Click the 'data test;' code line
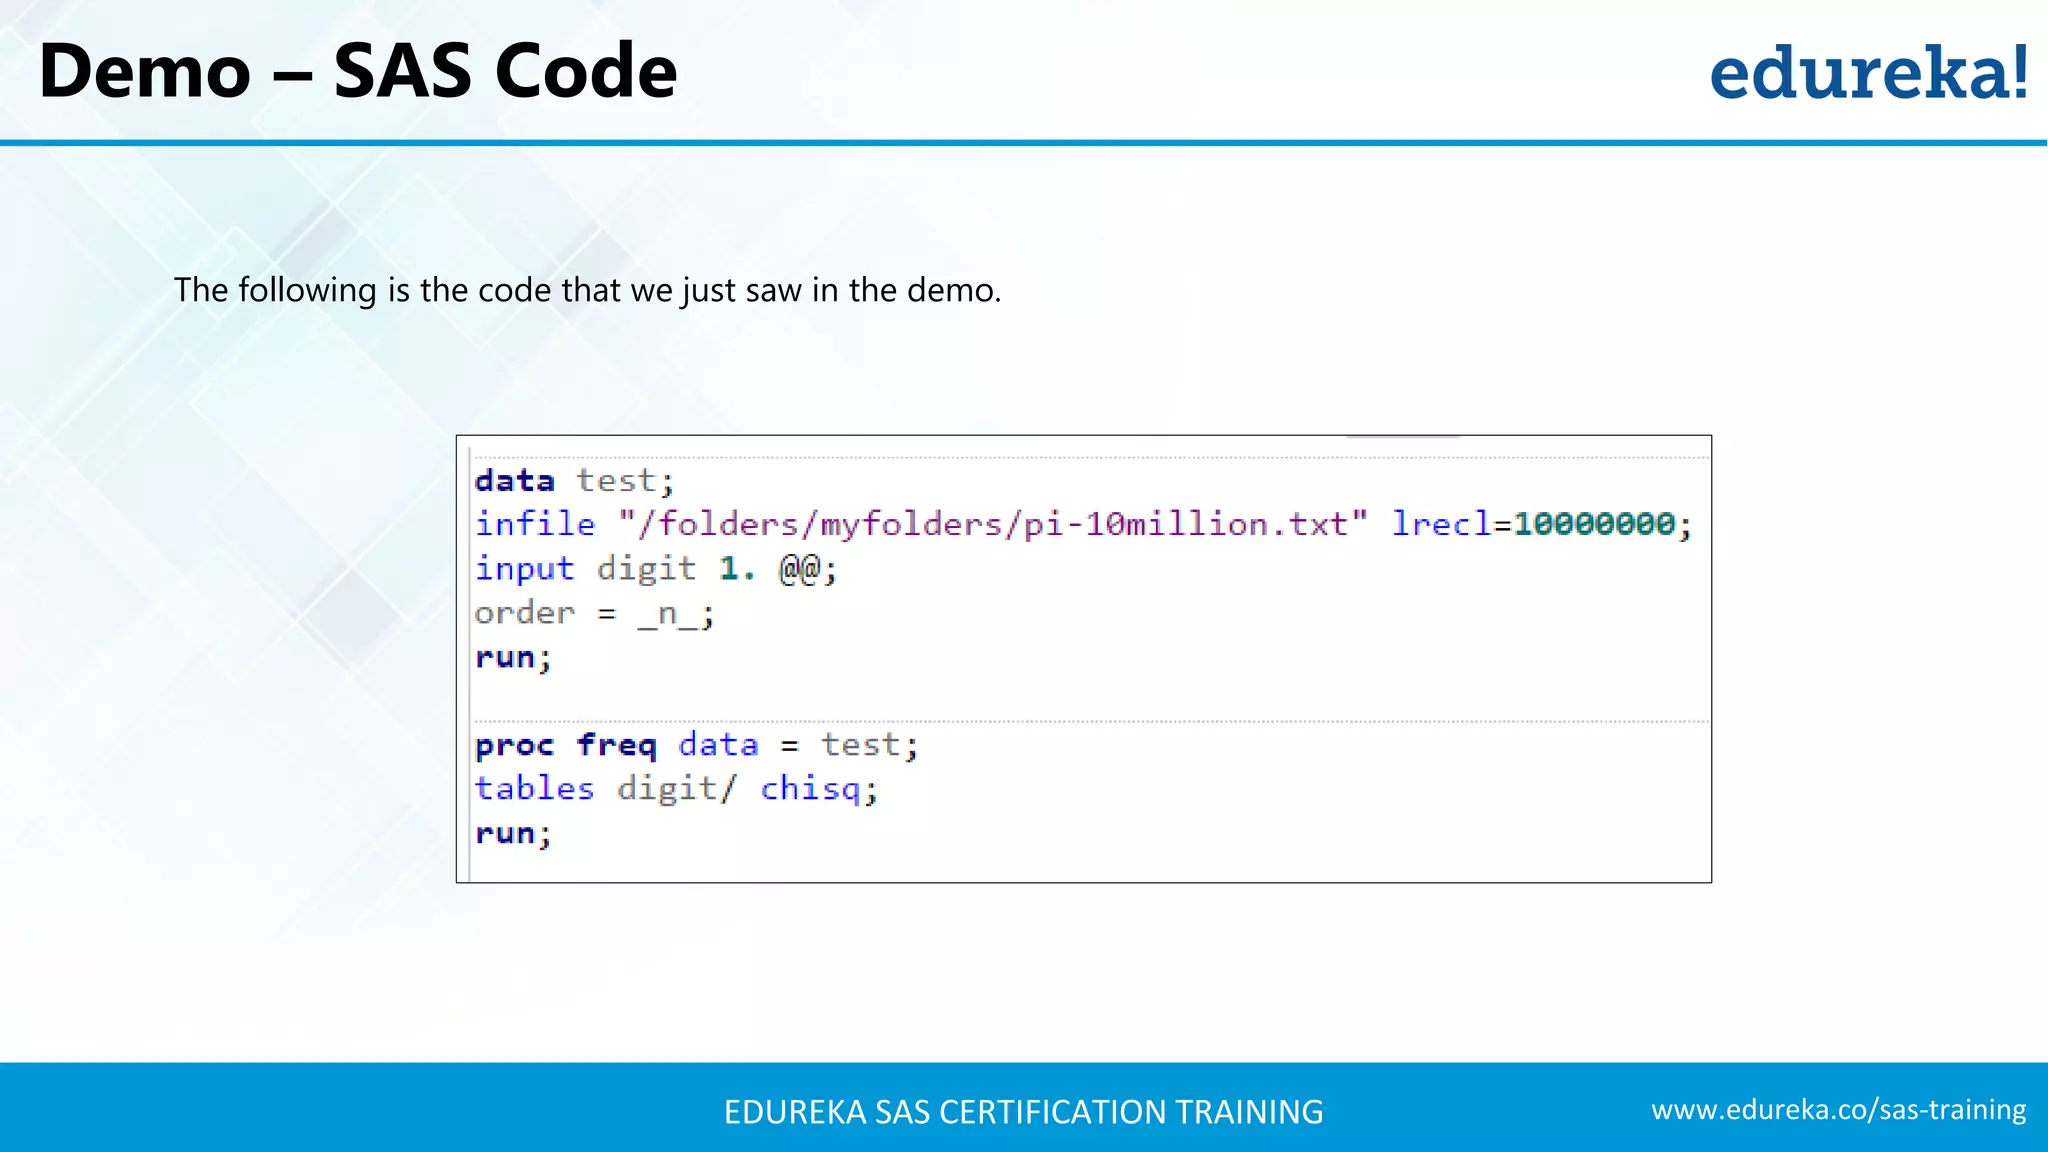Screen dimensions: 2048x1152 (x=575, y=481)
